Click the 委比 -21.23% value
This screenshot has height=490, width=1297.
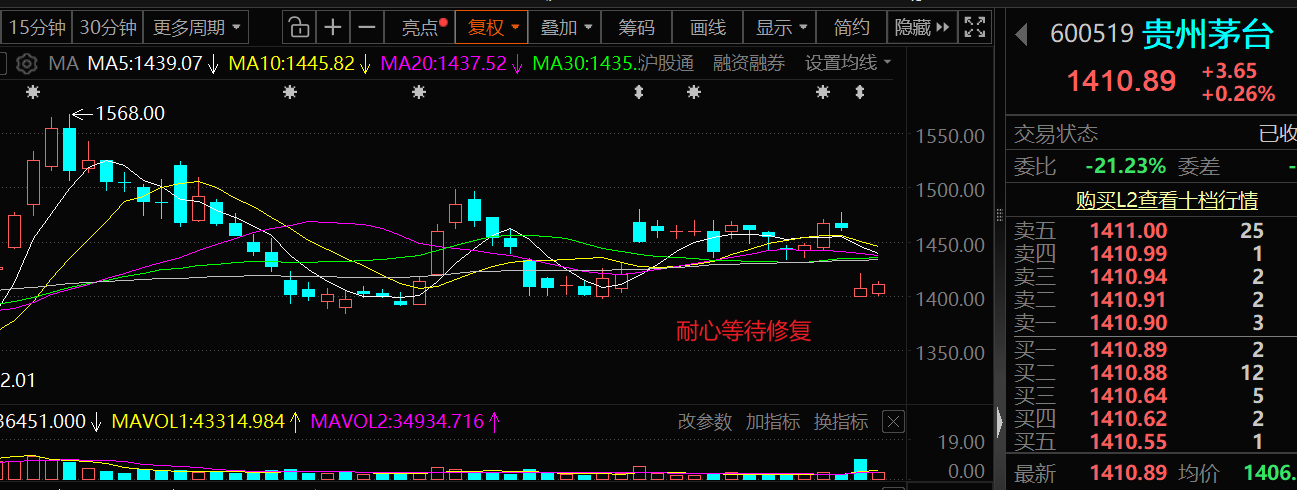click(1126, 166)
